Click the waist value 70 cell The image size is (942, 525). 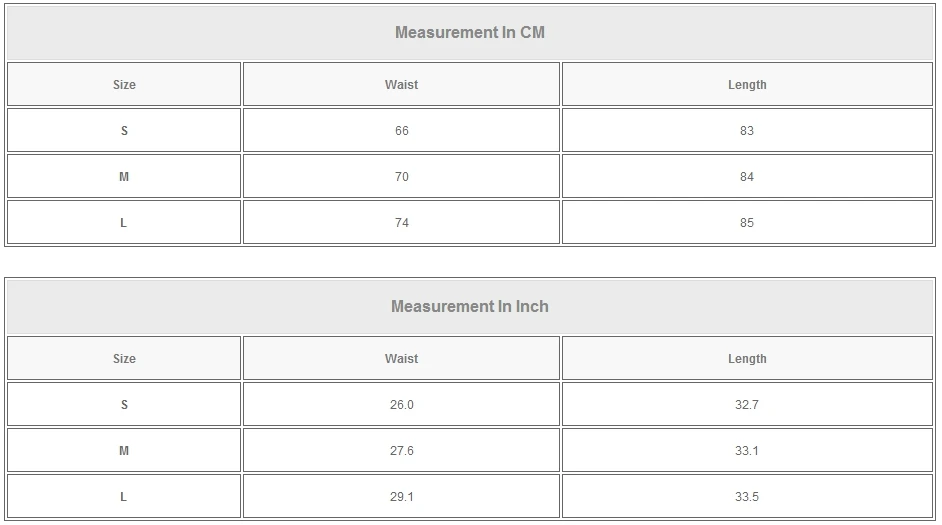(401, 177)
